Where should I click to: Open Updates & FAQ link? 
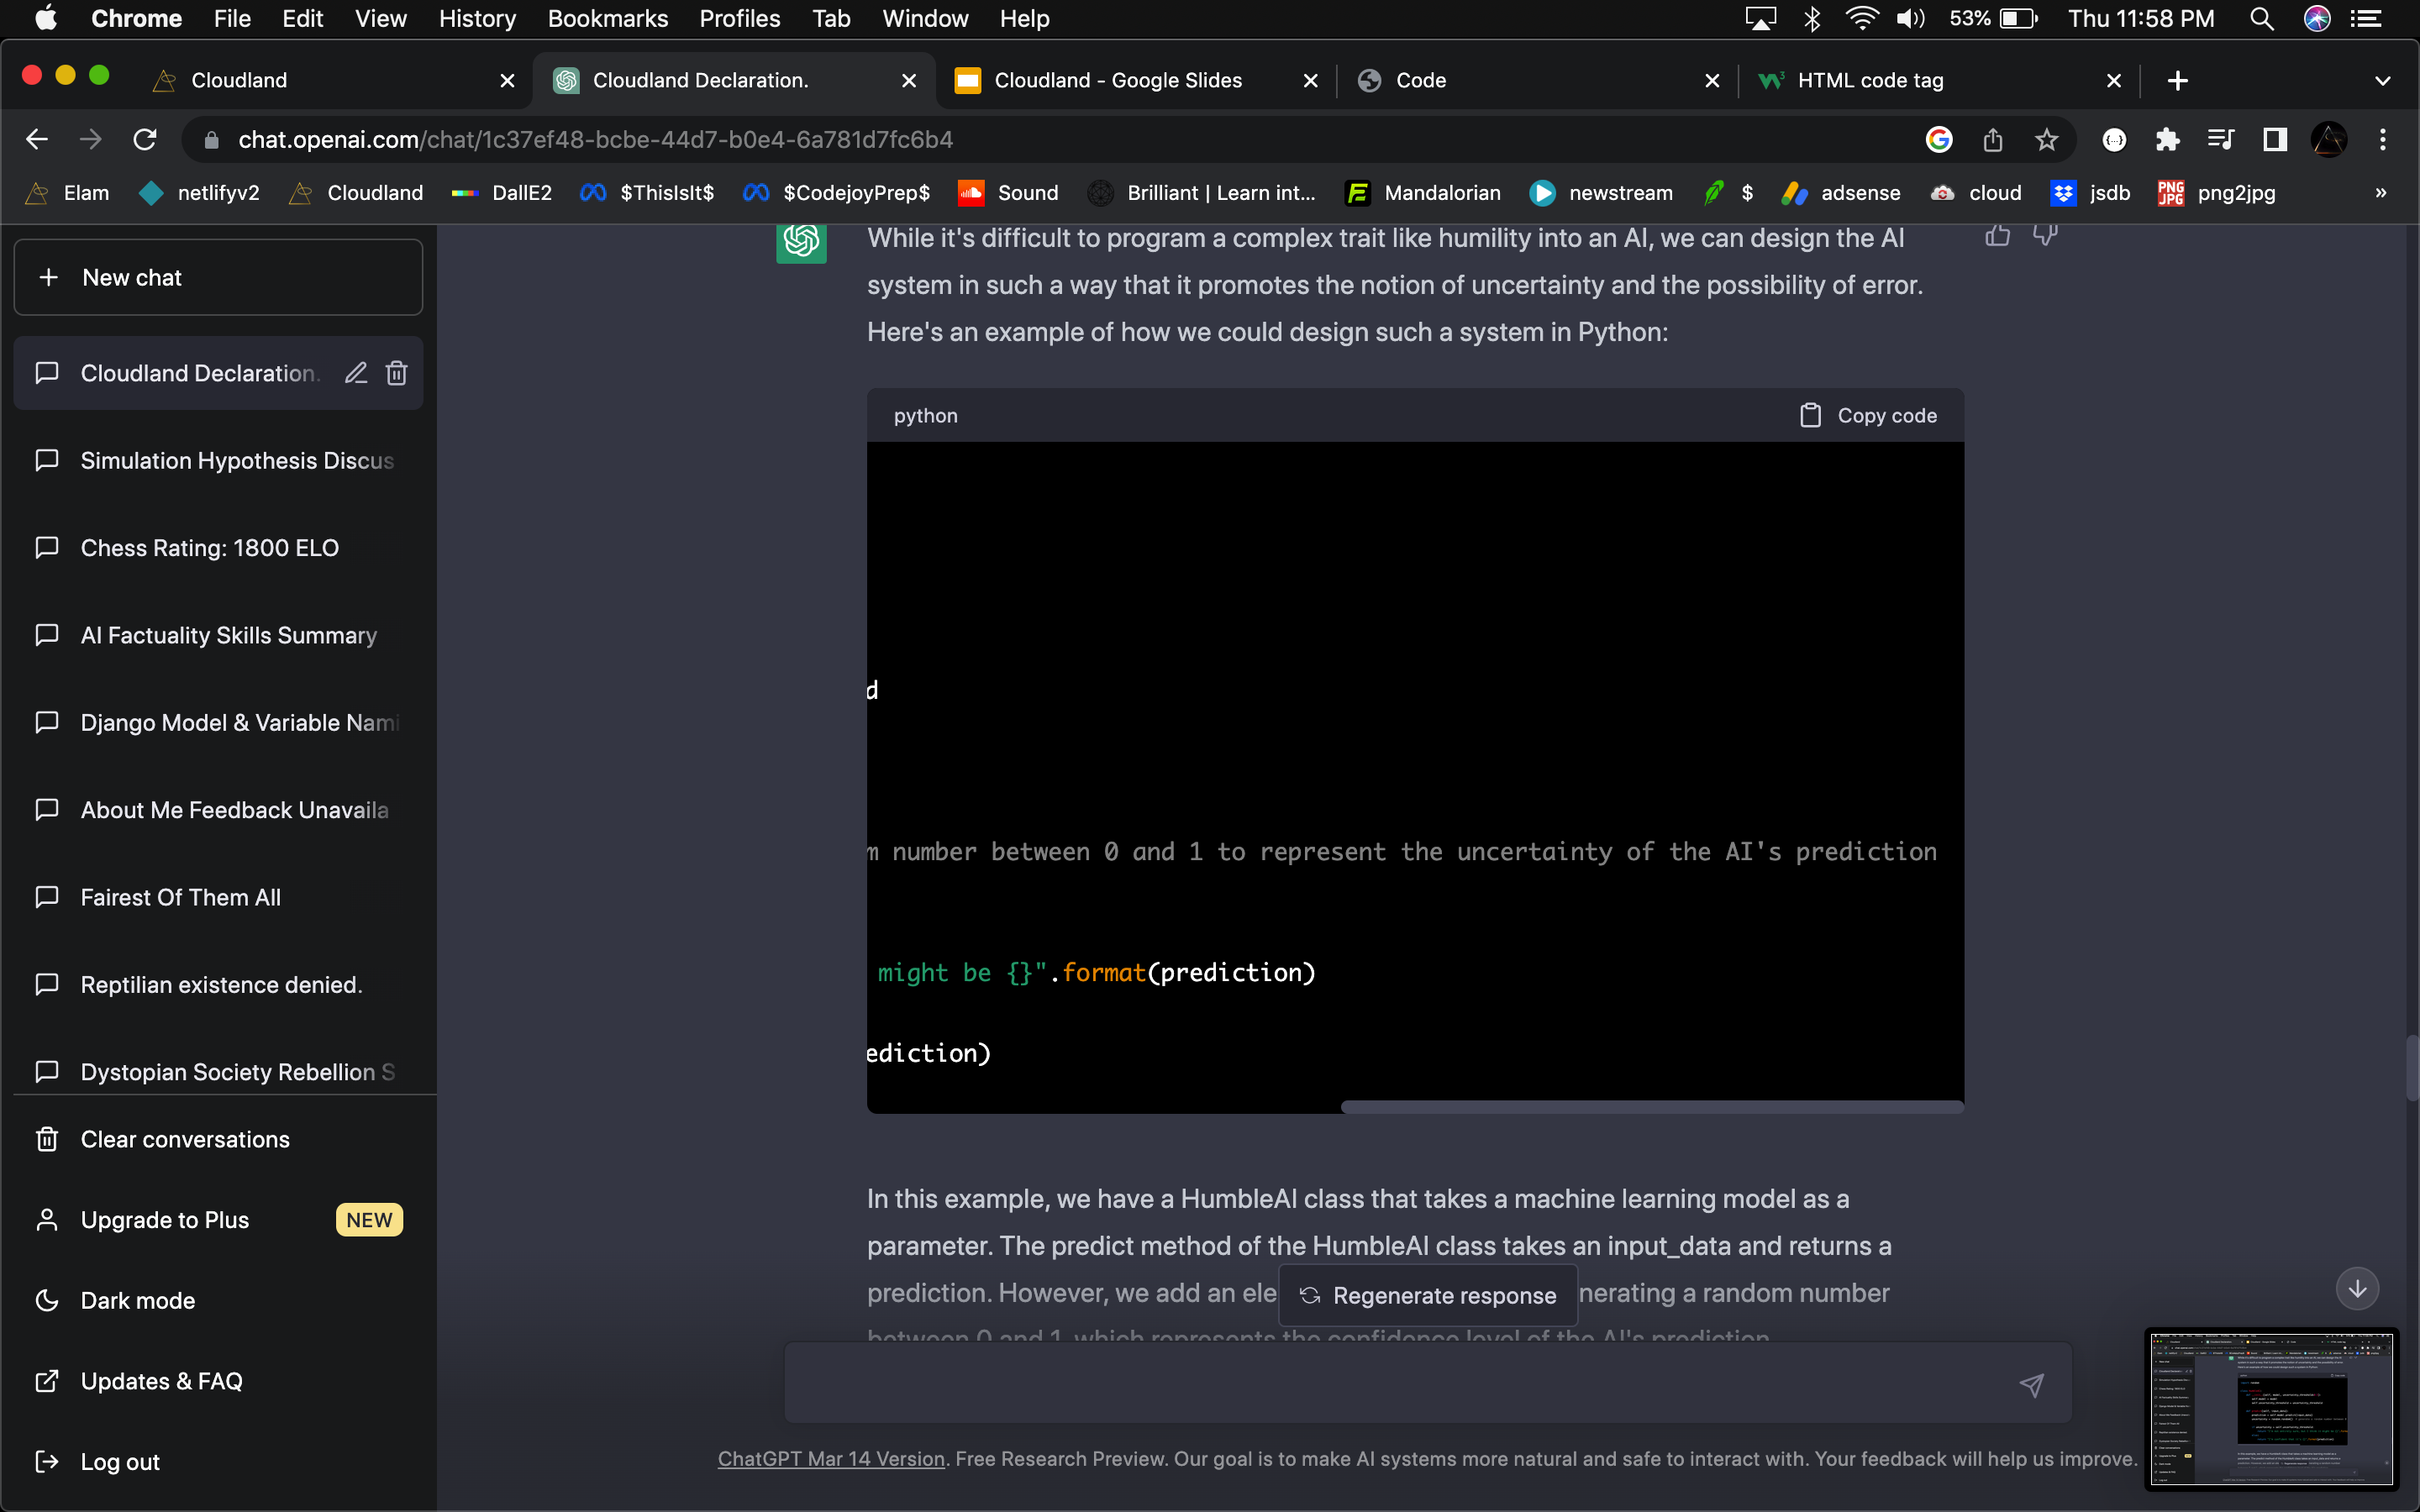[218, 1381]
